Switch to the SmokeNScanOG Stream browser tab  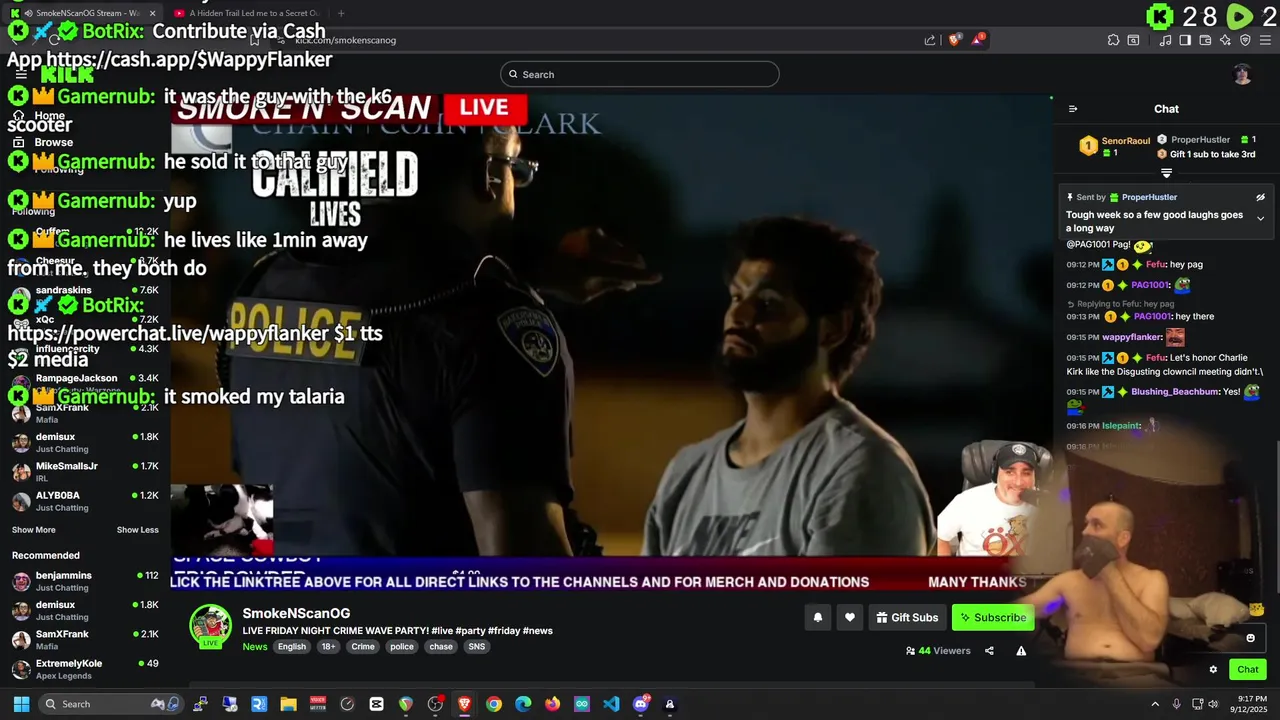point(84,13)
